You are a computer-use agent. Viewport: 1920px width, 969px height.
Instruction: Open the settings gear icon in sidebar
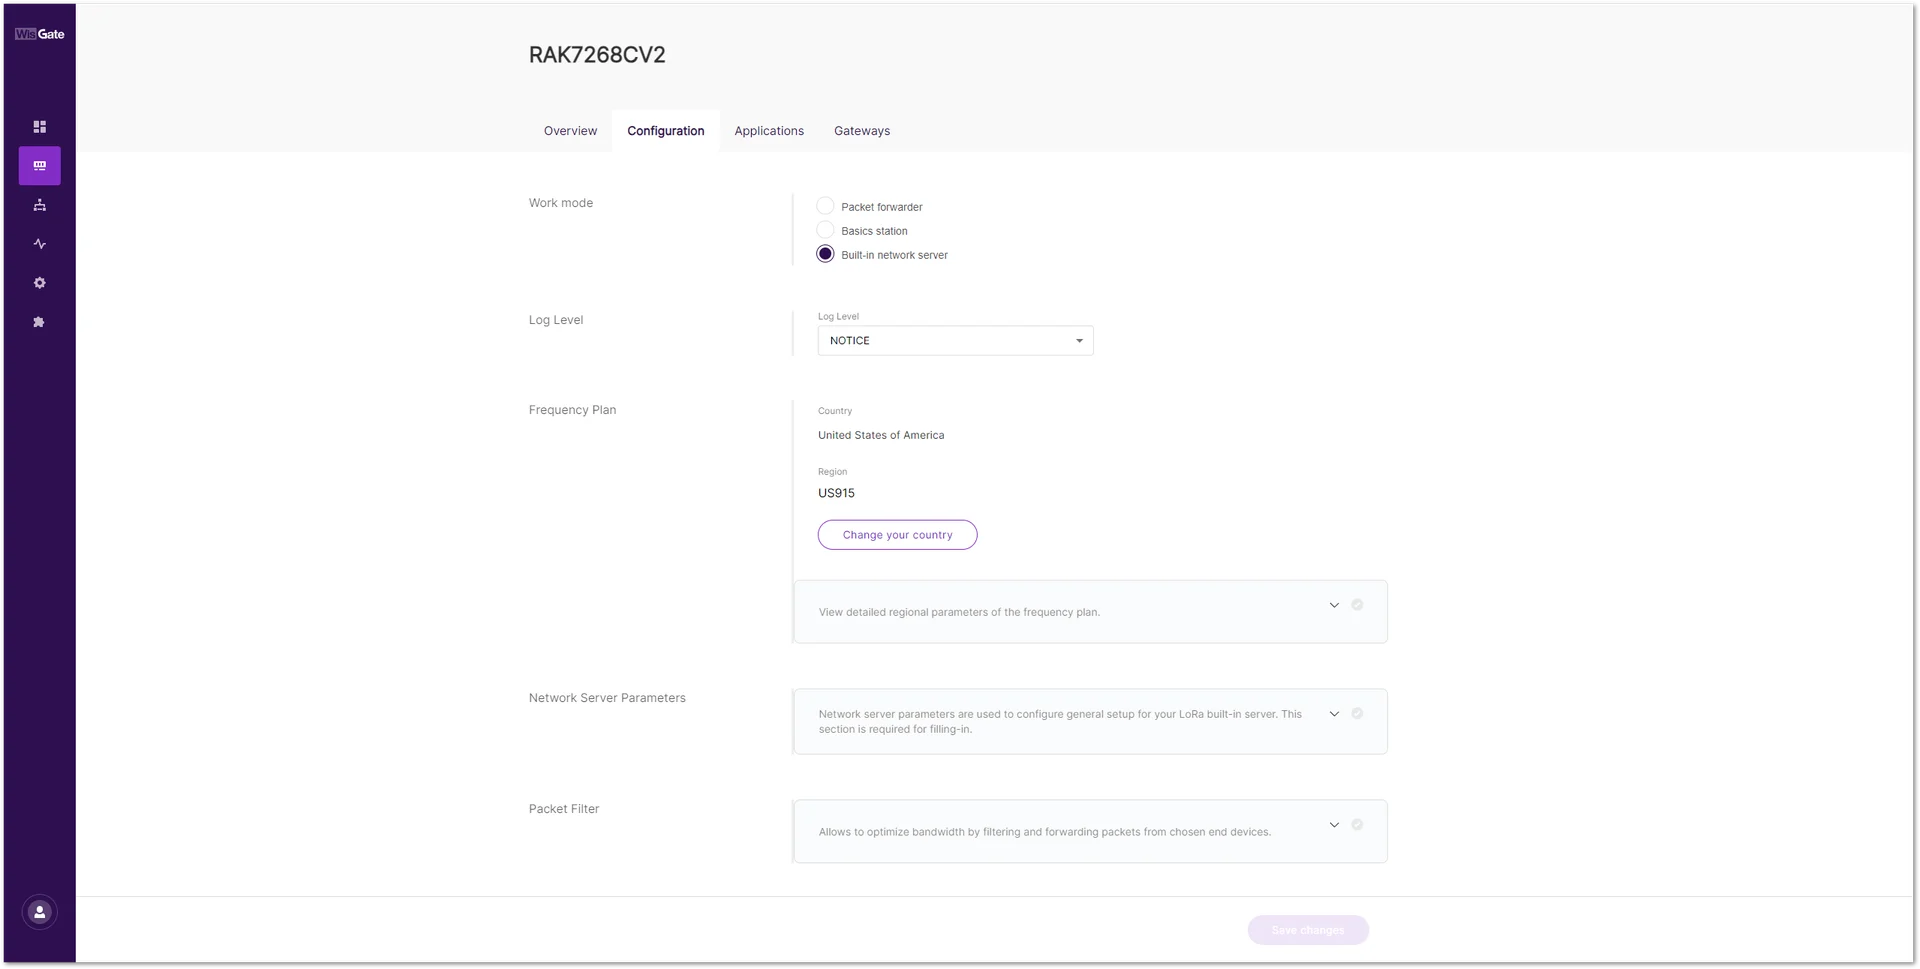pyautogui.click(x=40, y=283)
